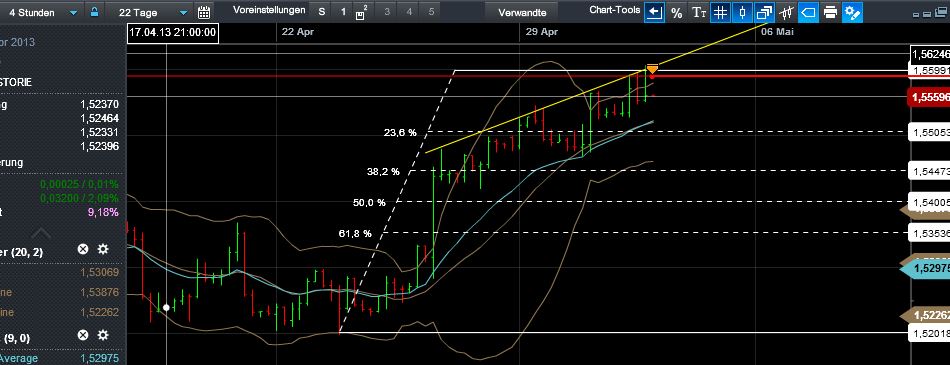
Task: Select preset S
Action: click(322, 12)
